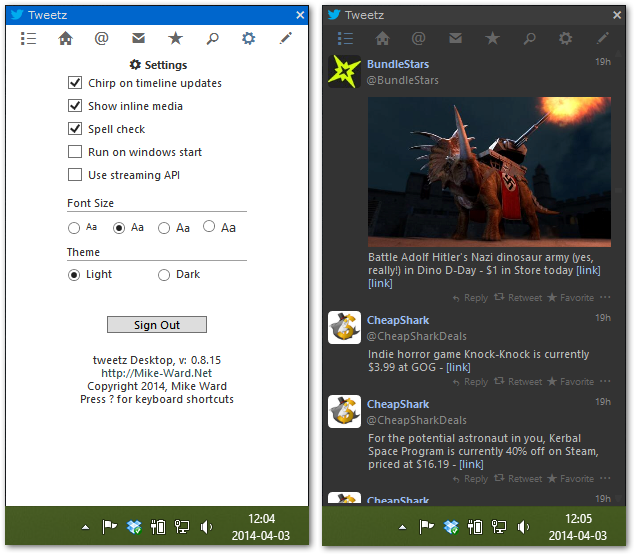Click 'tweetz Desktop, v: 0.8.15' text
Image resolution: width=636 pixels, height=555 pixels.
[x=157, y=360]
